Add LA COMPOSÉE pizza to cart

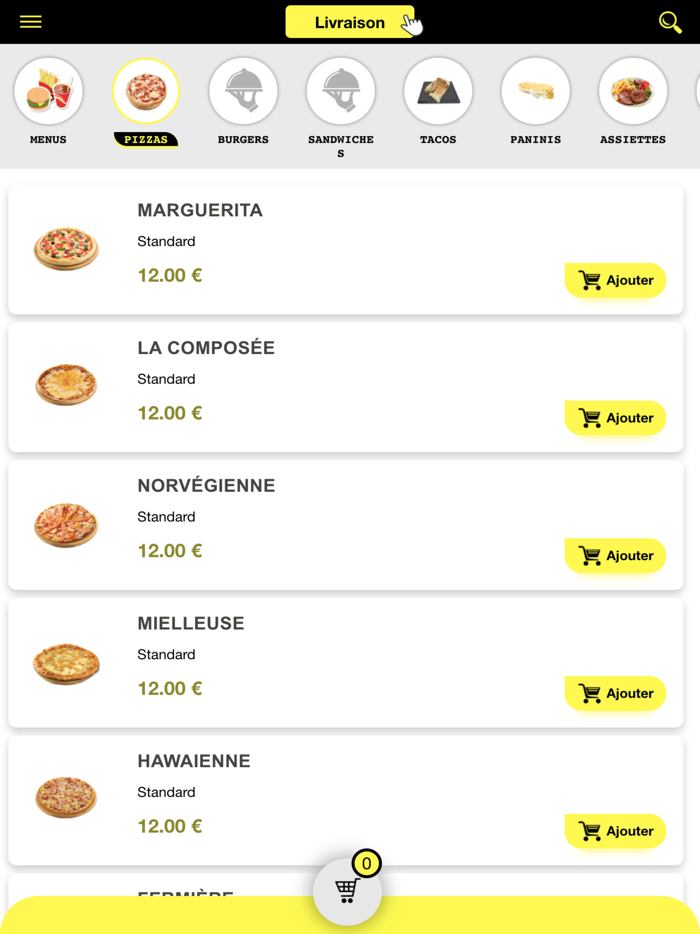615,418
